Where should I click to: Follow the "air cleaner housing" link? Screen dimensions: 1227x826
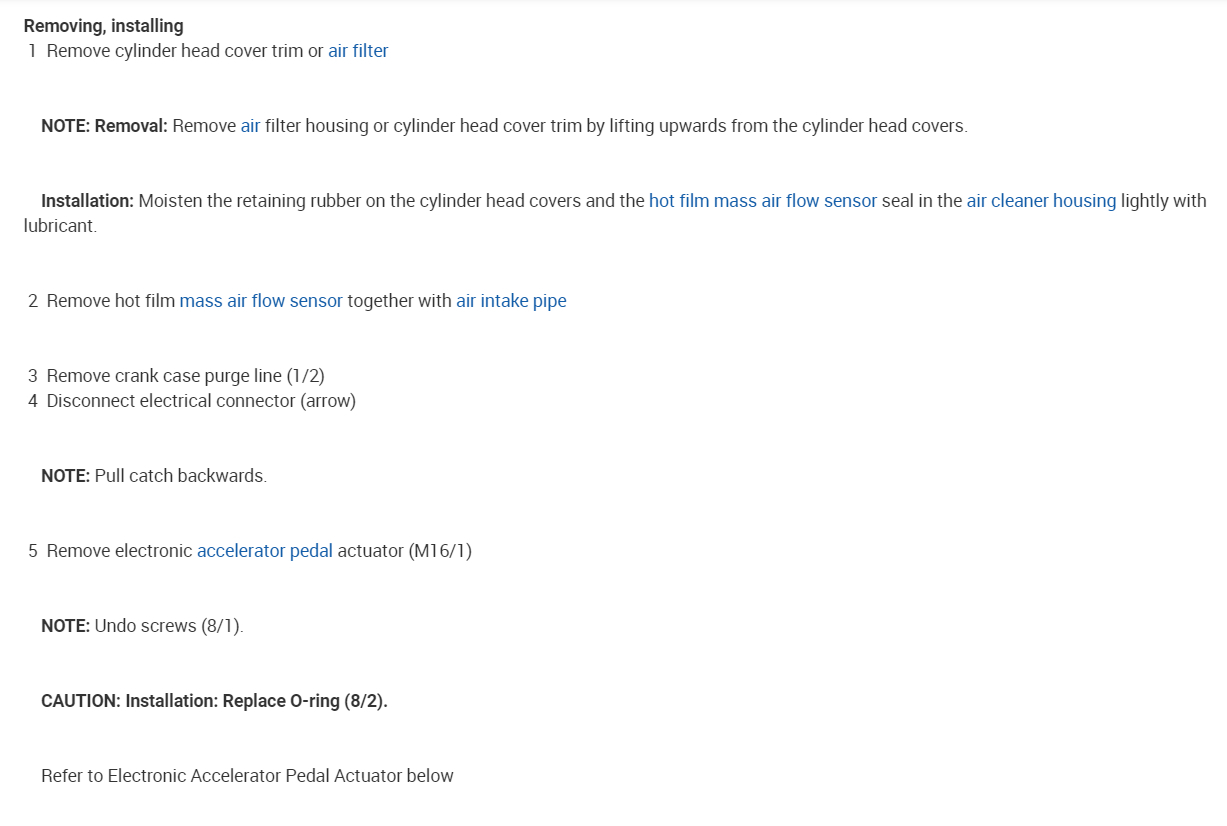(1040, 201)
